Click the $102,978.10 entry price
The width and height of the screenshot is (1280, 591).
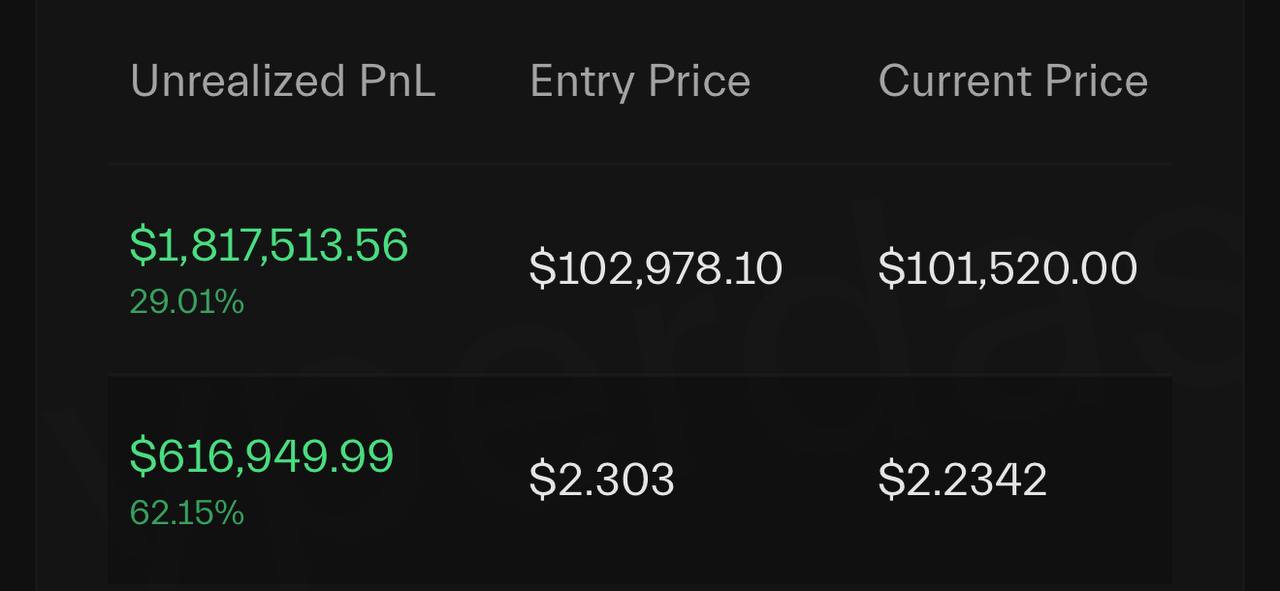[x=656, y=268]
